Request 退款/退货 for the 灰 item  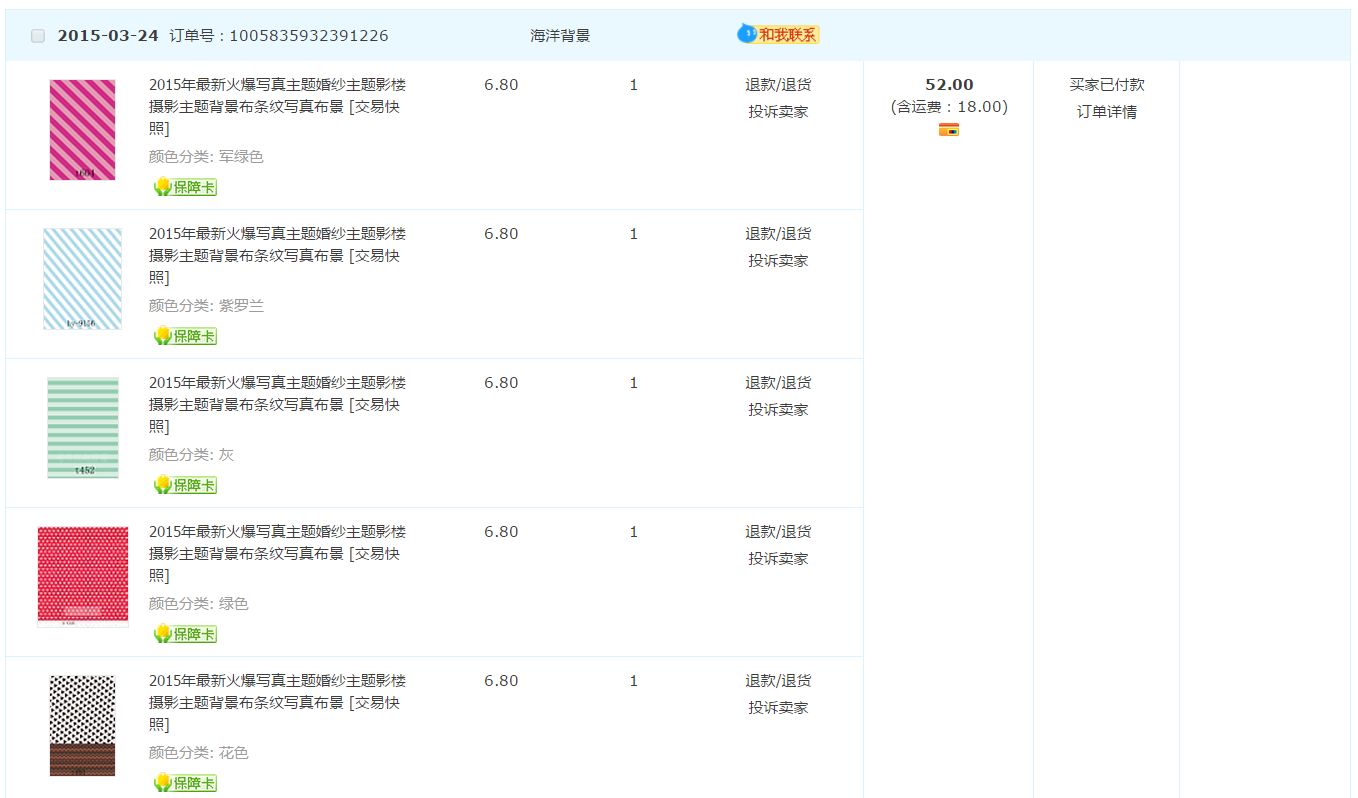pos(778,383)
